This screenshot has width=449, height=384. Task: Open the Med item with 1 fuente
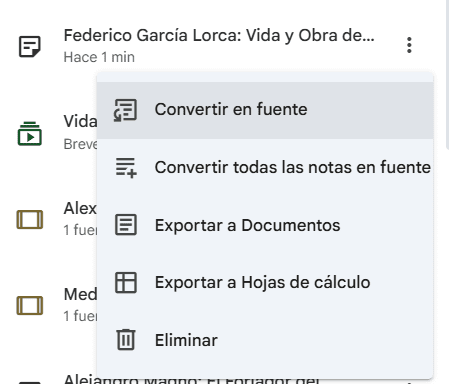pos(80,304)
